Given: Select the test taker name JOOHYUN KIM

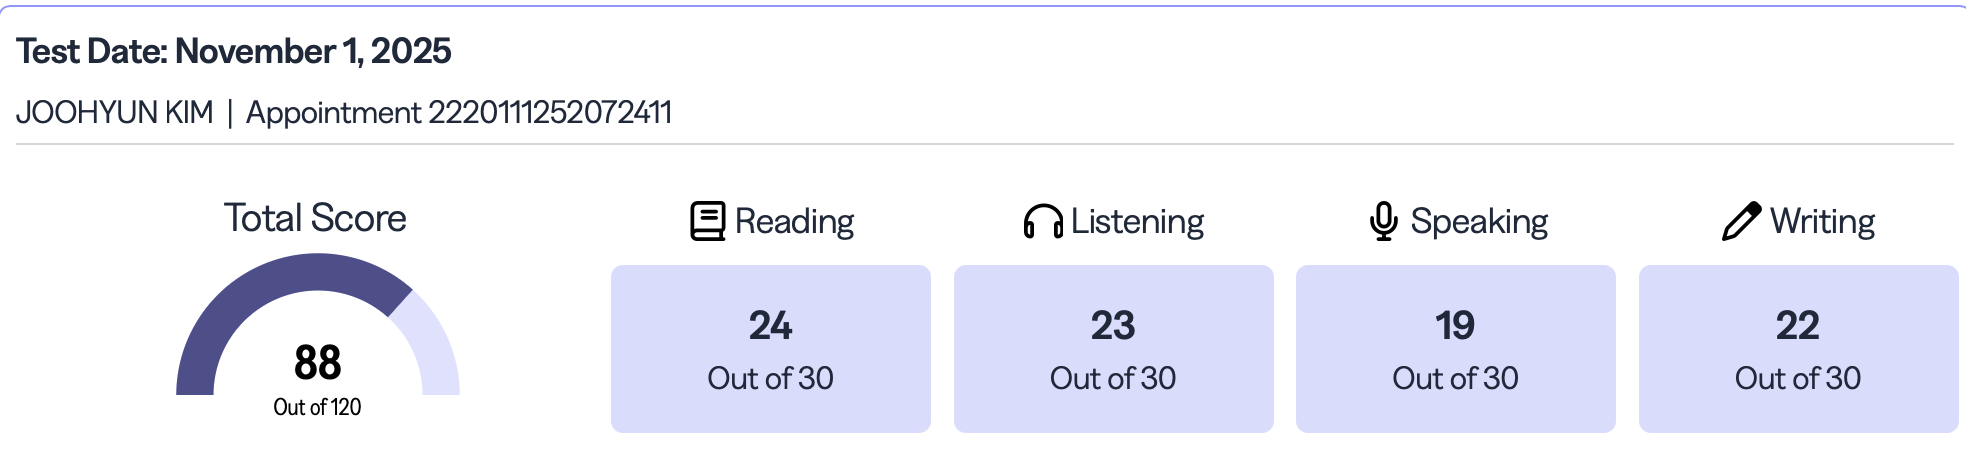Looking at the screenshot, I should 115,112.
